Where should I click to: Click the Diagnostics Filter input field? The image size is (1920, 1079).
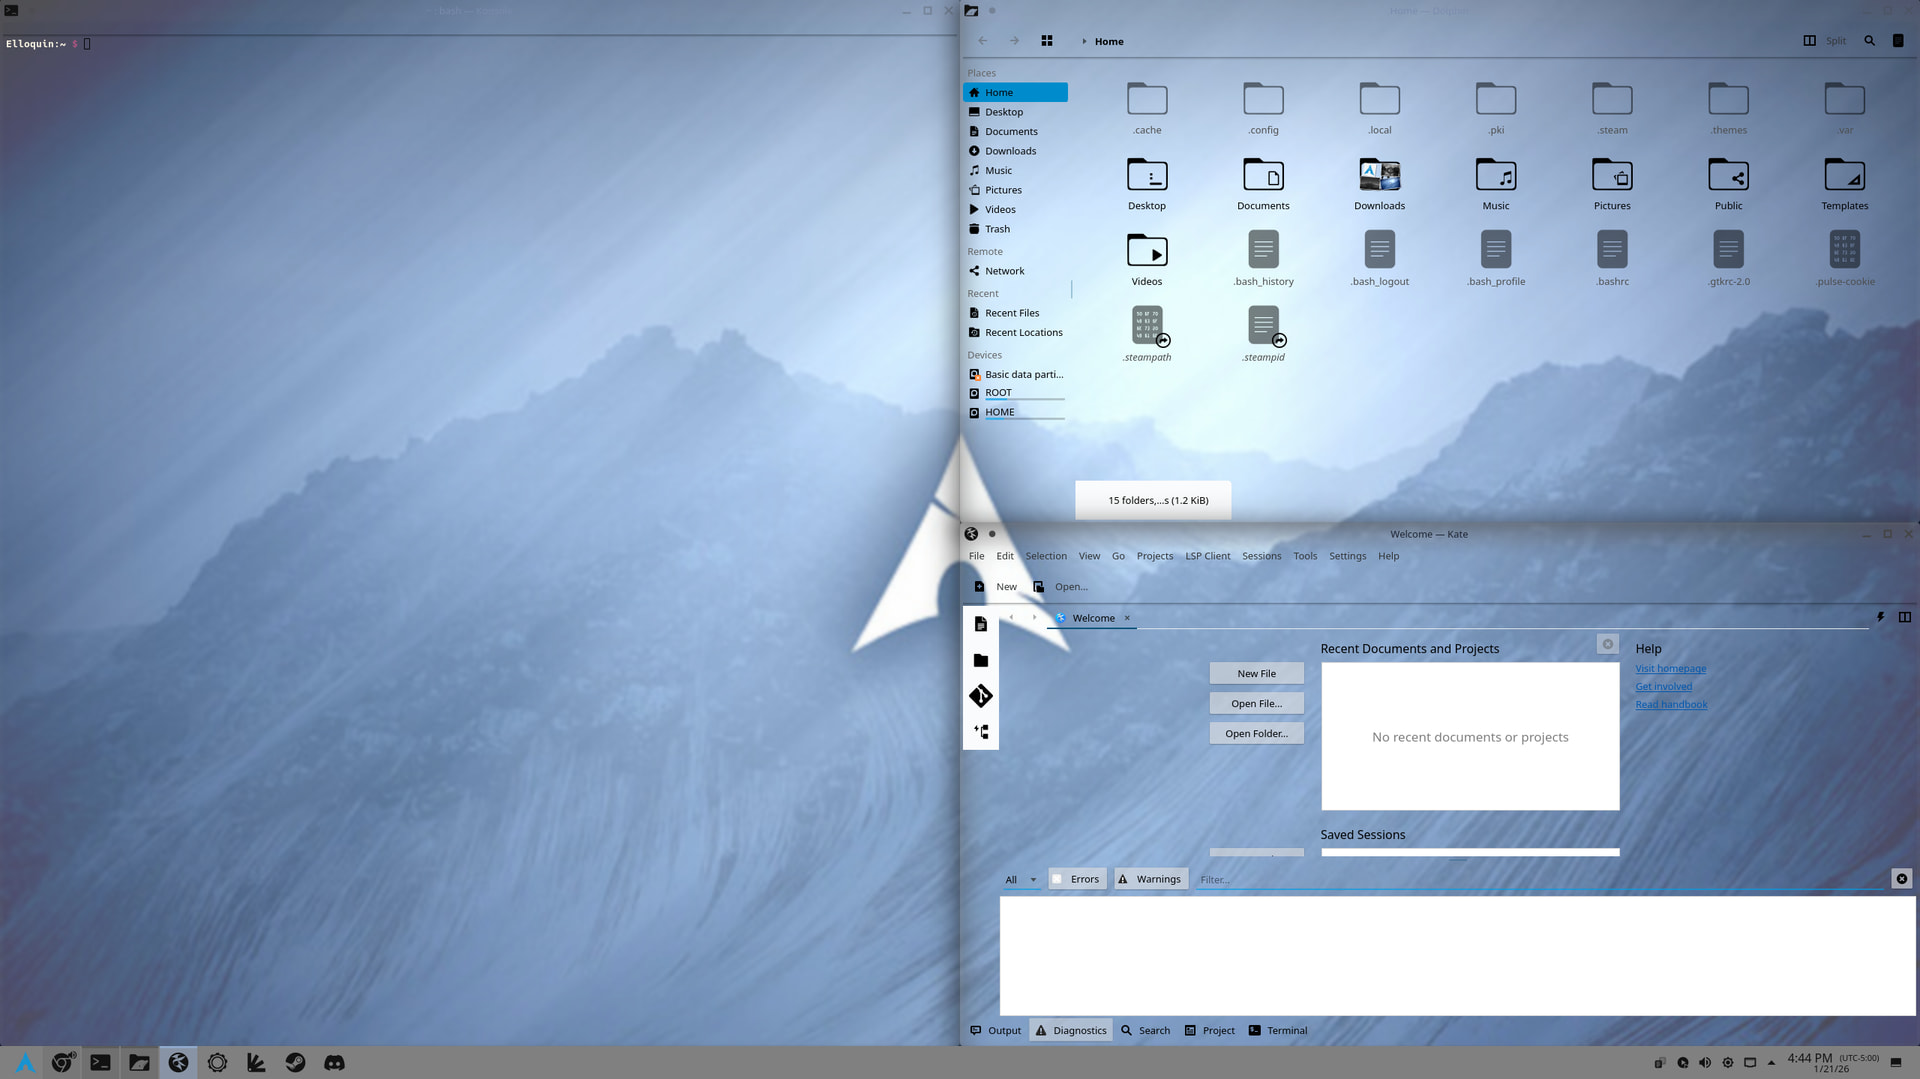point(1540,880)
